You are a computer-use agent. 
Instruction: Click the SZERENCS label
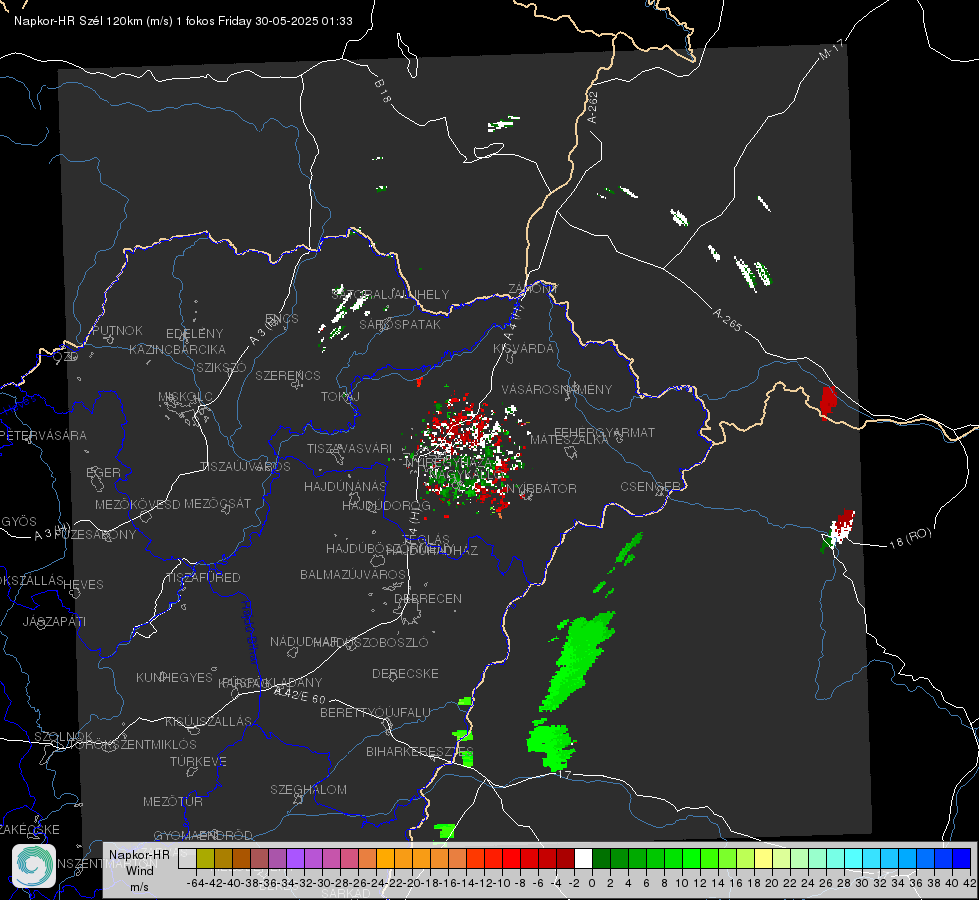tap(288, 375)
